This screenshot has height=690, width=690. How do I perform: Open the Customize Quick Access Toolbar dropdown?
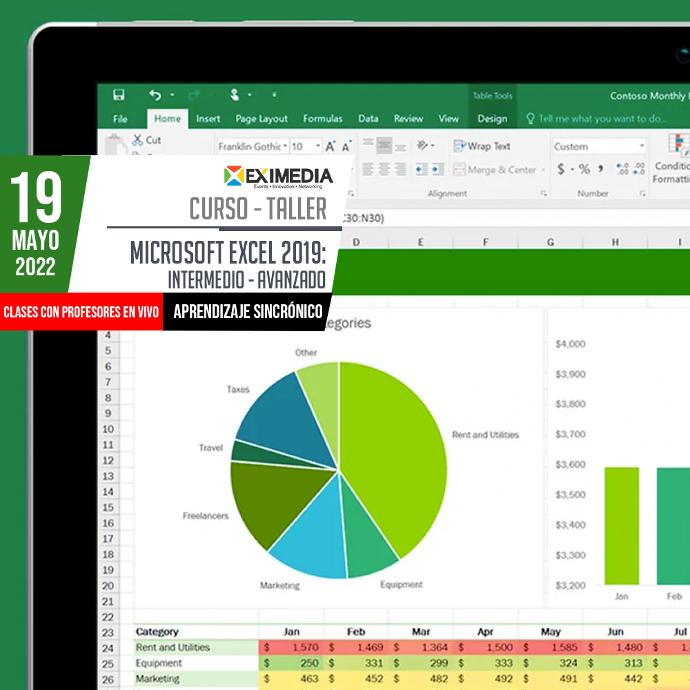click(274, 95)
